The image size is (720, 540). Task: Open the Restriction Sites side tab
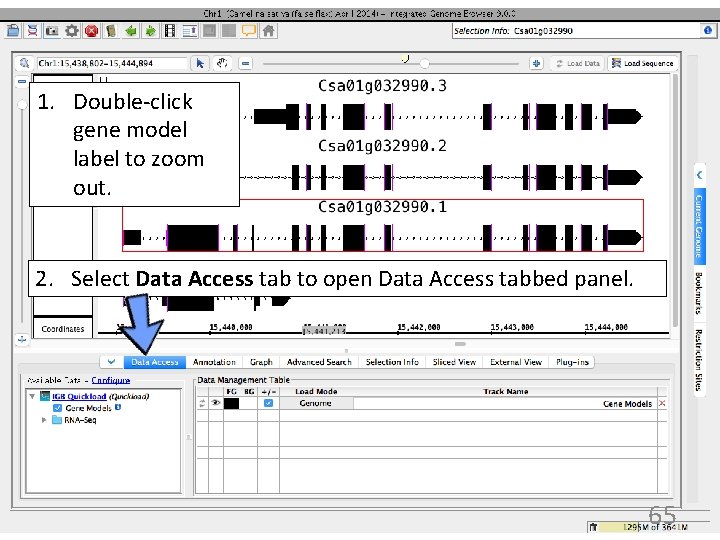(x=699, y=360)
